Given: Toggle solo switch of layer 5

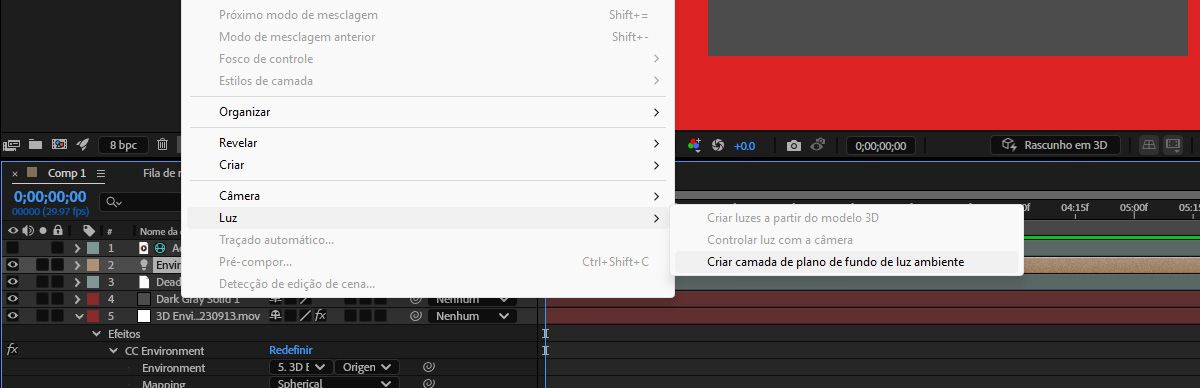Looking at the screenshot, I should pyautogui.click(x=43, y=316).
